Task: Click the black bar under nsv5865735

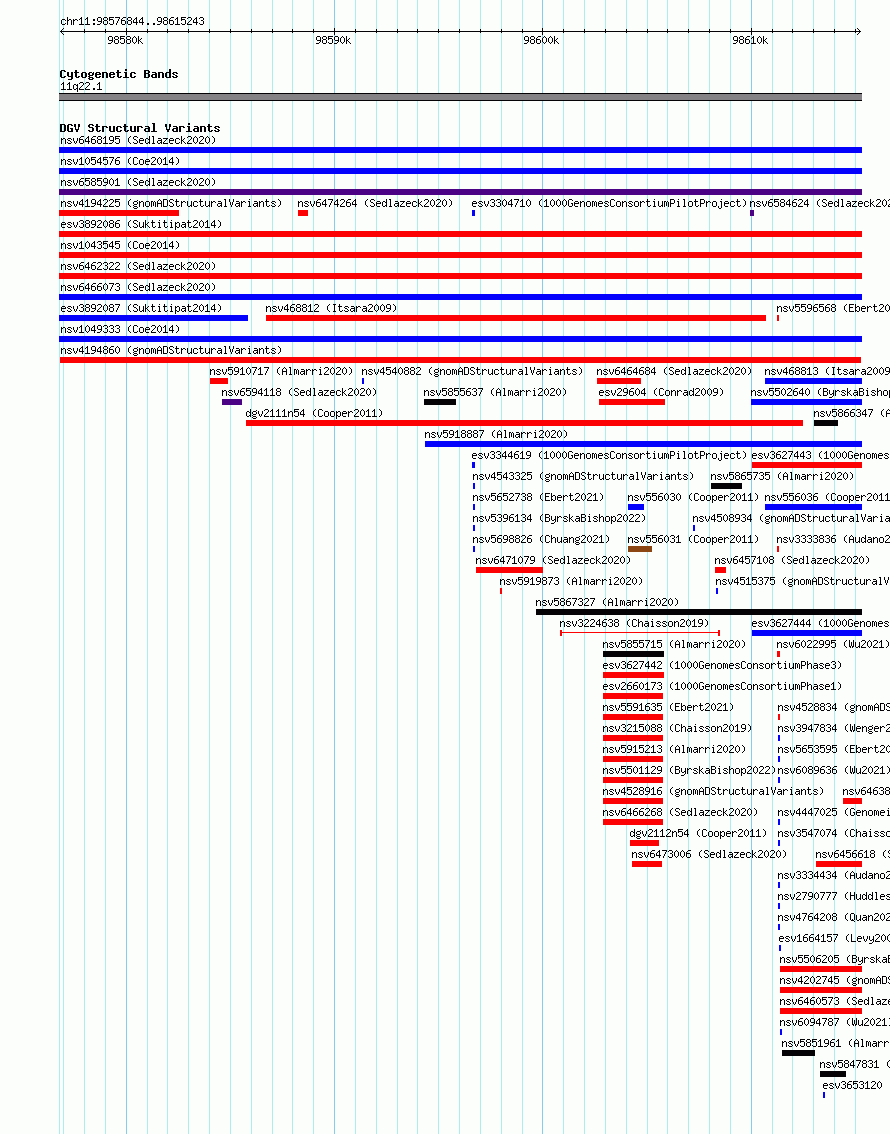Action: click(727, 486)
